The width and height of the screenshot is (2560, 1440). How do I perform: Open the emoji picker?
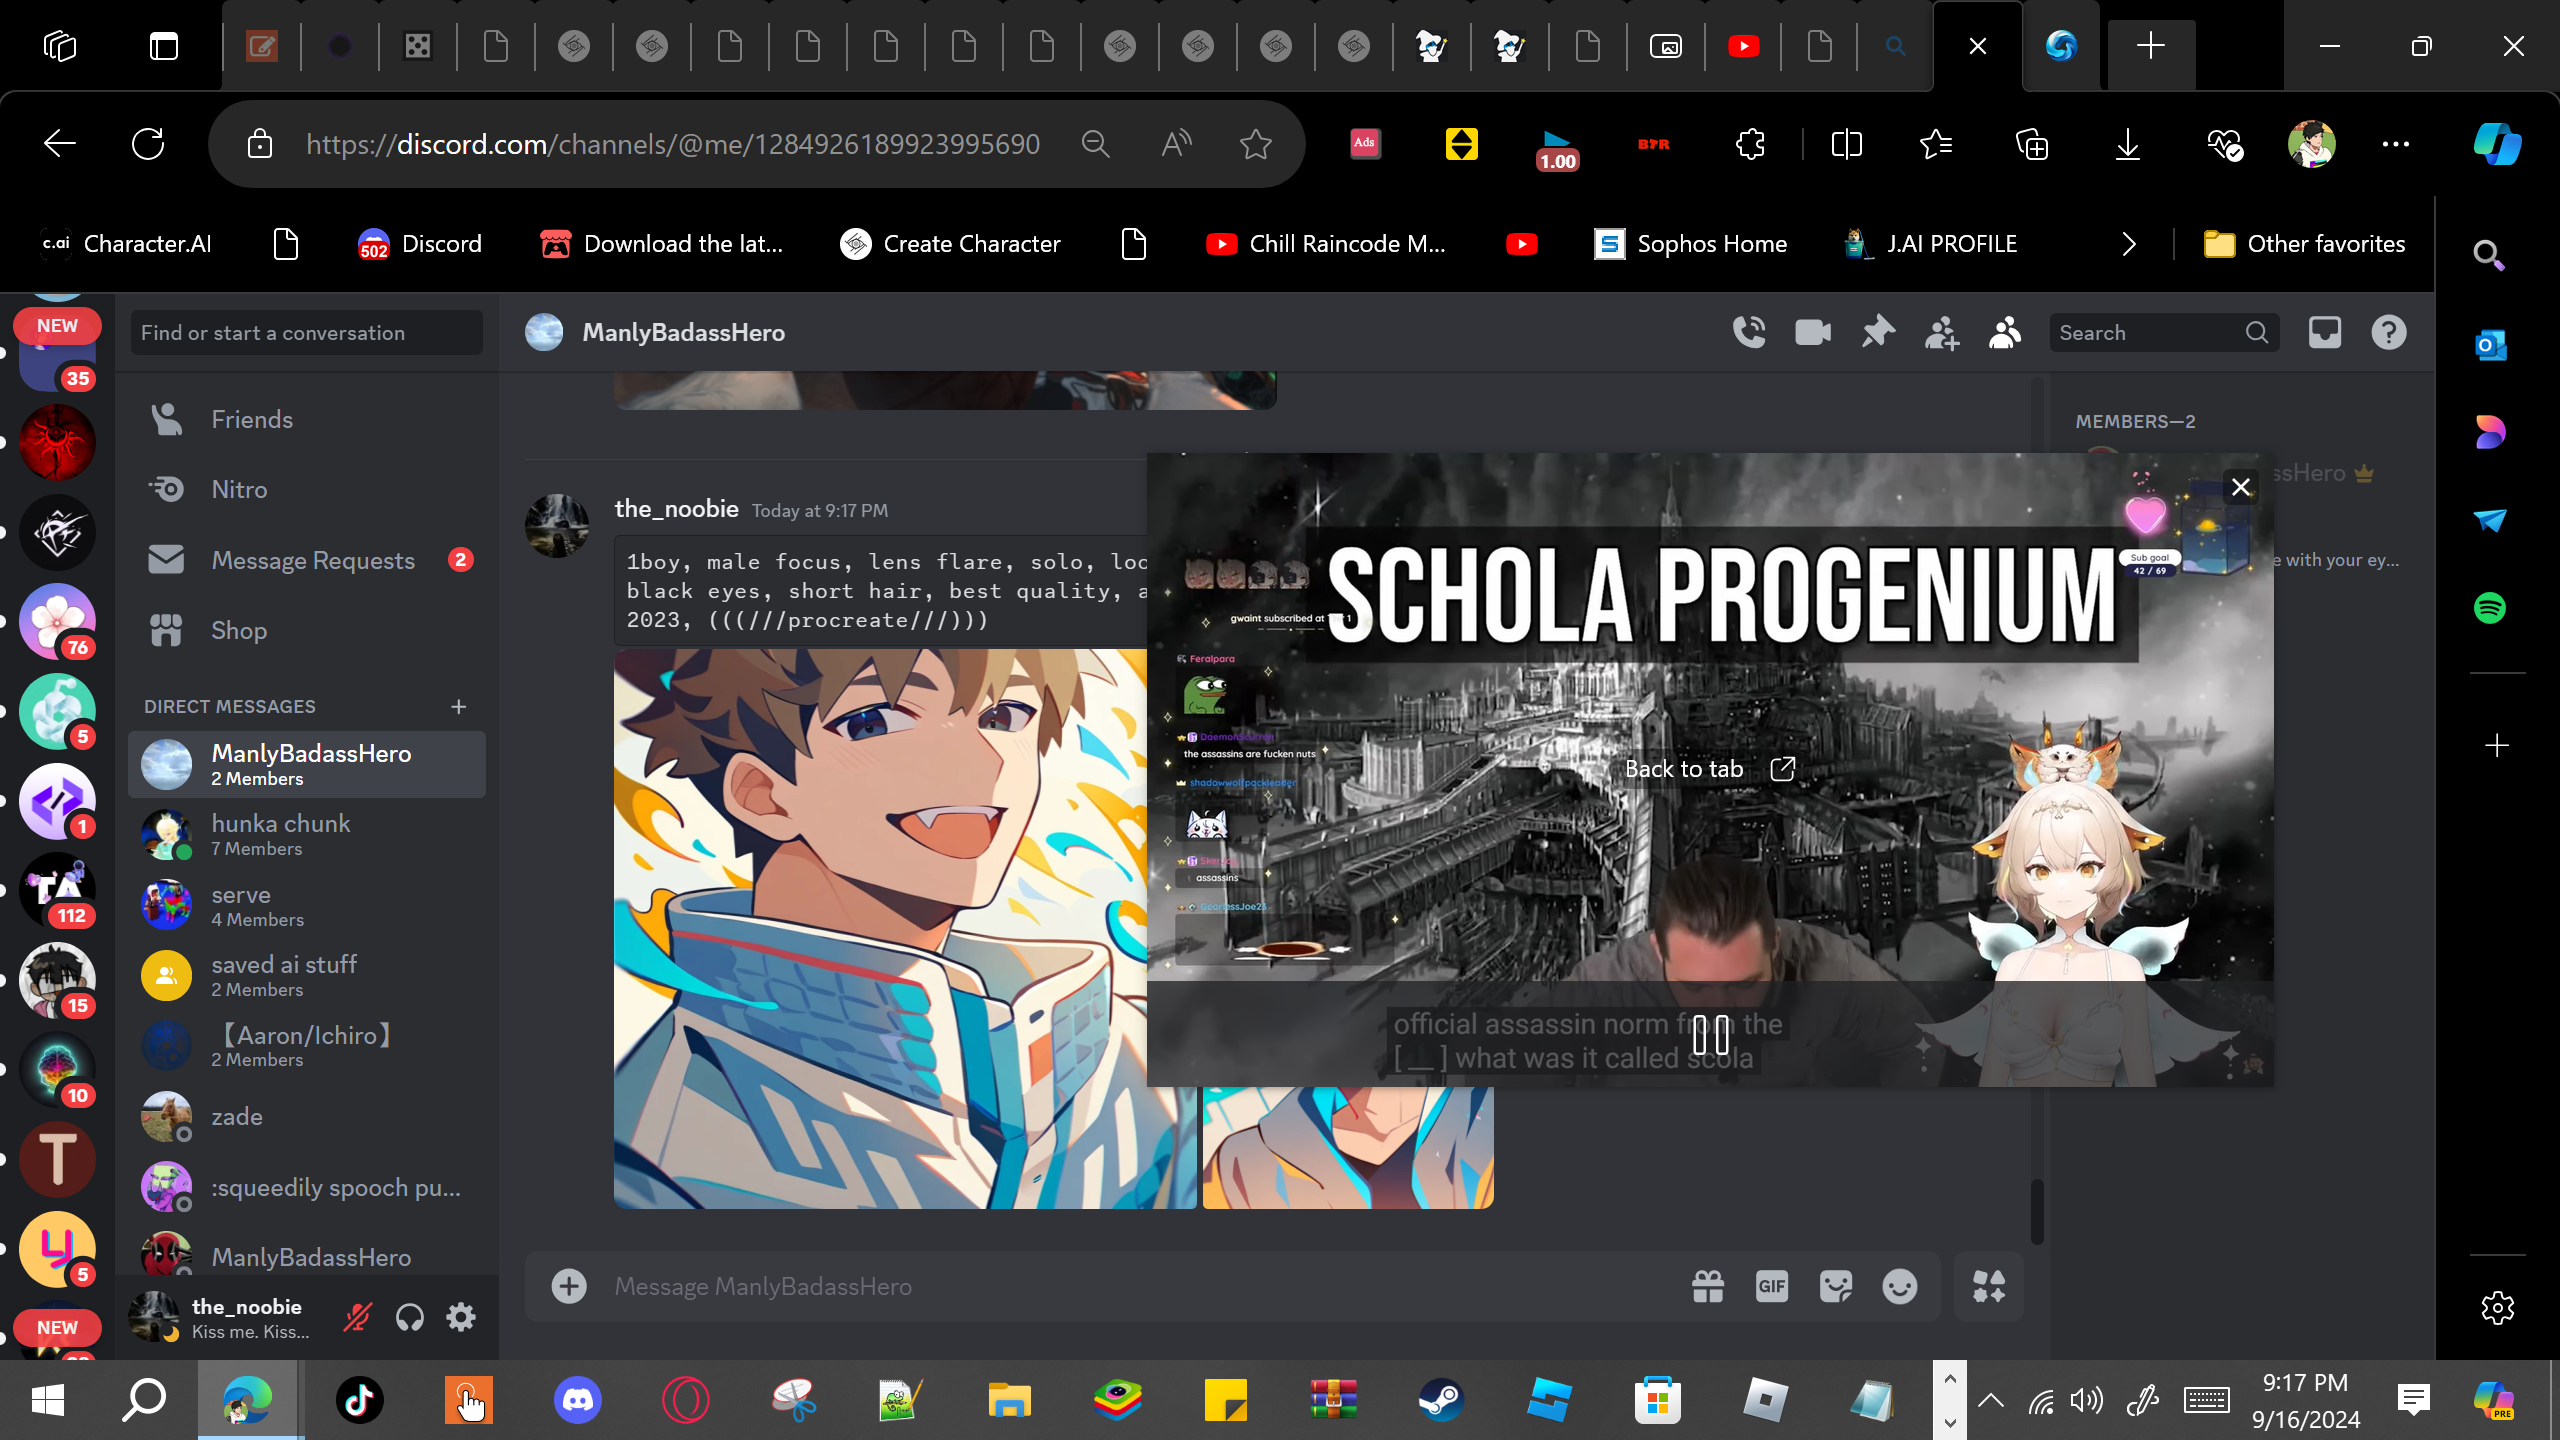(x=1900, y=1286)
